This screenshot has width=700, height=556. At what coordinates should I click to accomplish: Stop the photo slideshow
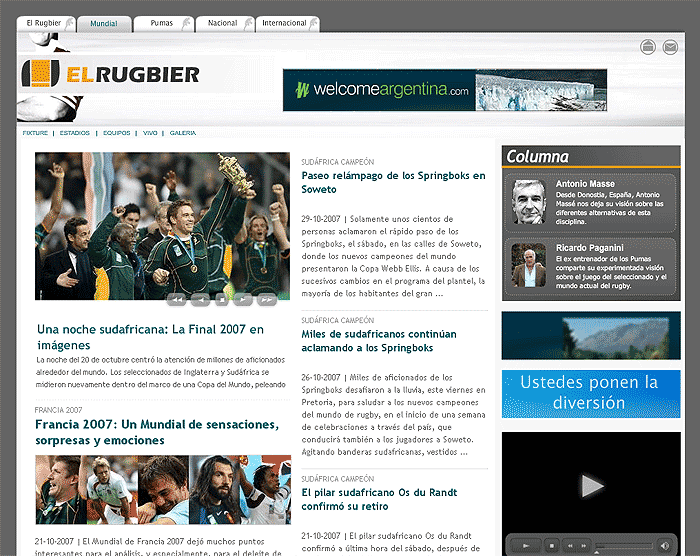coord(221,299)
